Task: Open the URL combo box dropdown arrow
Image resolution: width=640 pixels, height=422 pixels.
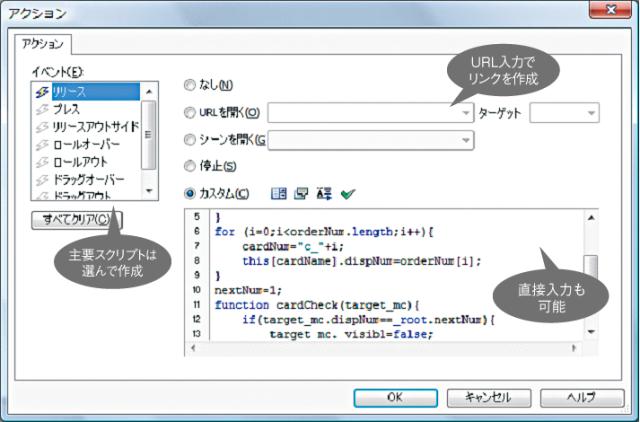Action: tap(466, 113)
